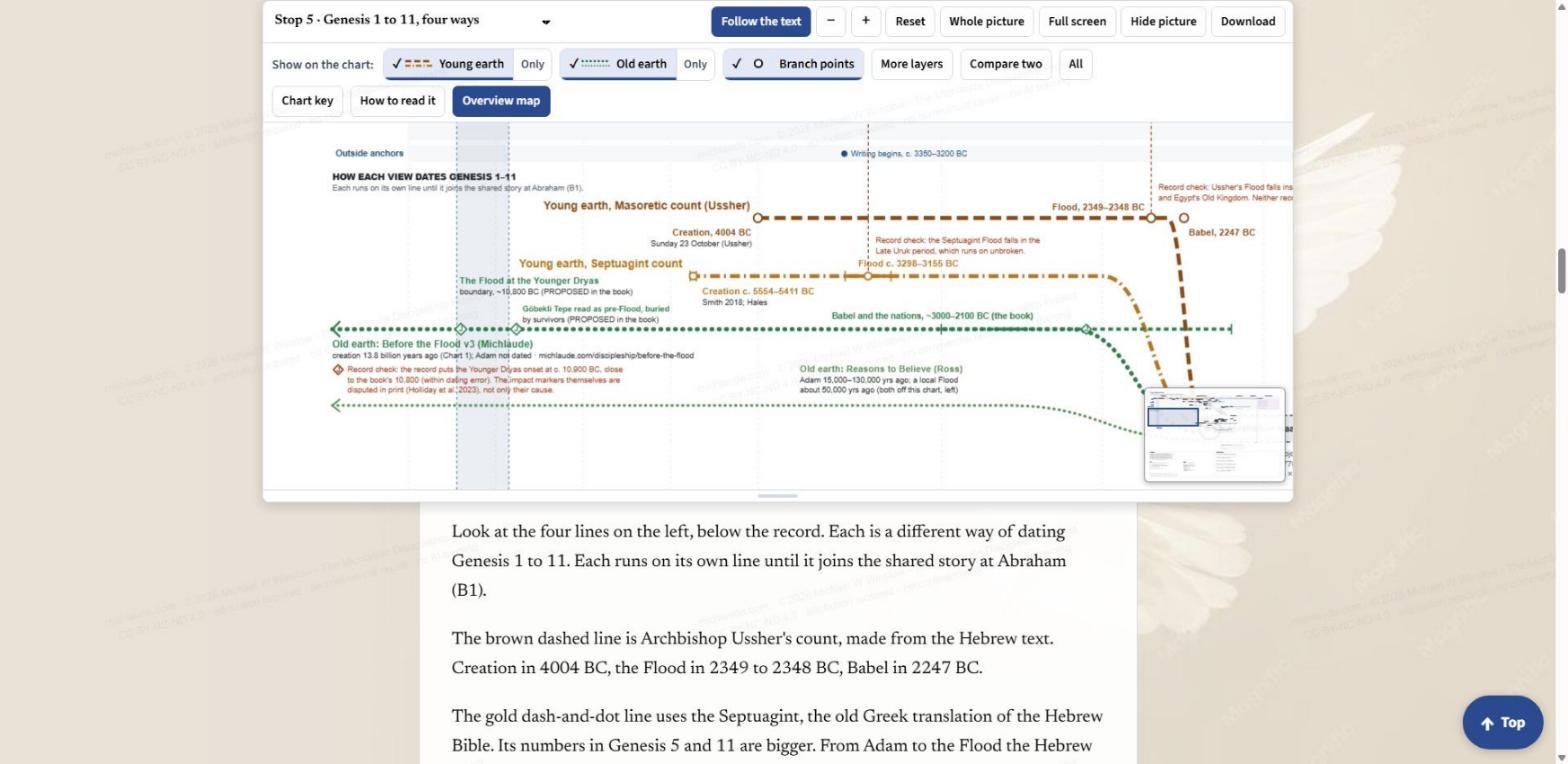This screenshot has width=1568, height=764.
Task: Open How to read it
Action: pos(397,101)
